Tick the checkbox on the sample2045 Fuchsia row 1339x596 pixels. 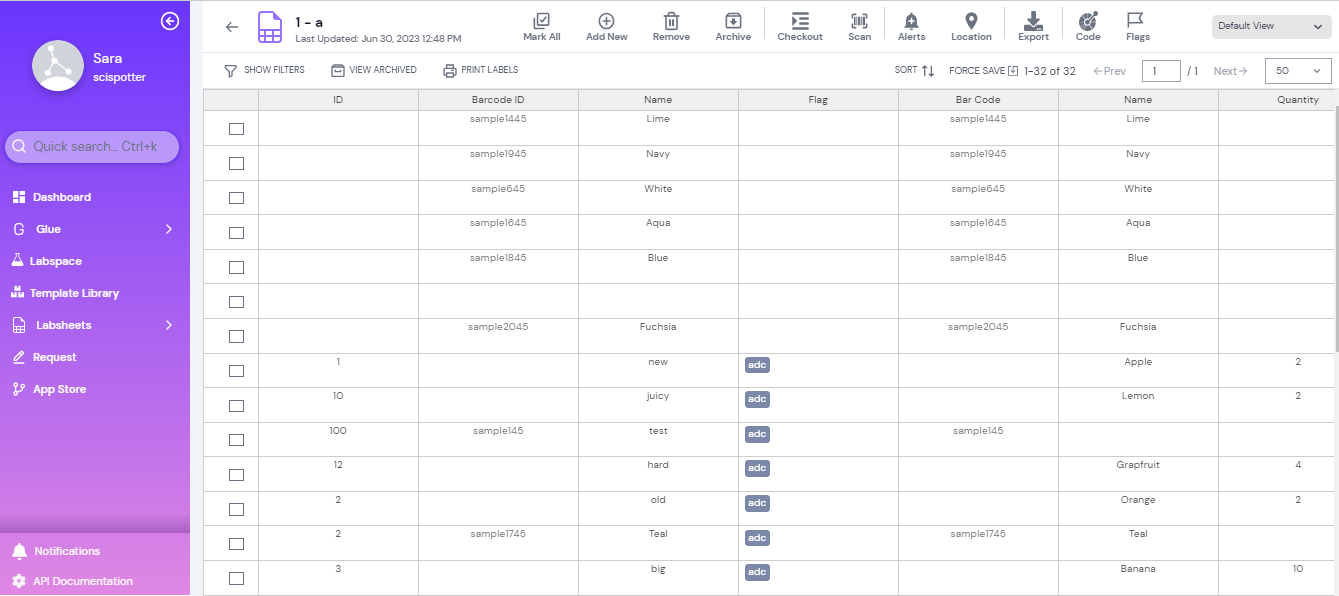(x=235, y=336)
